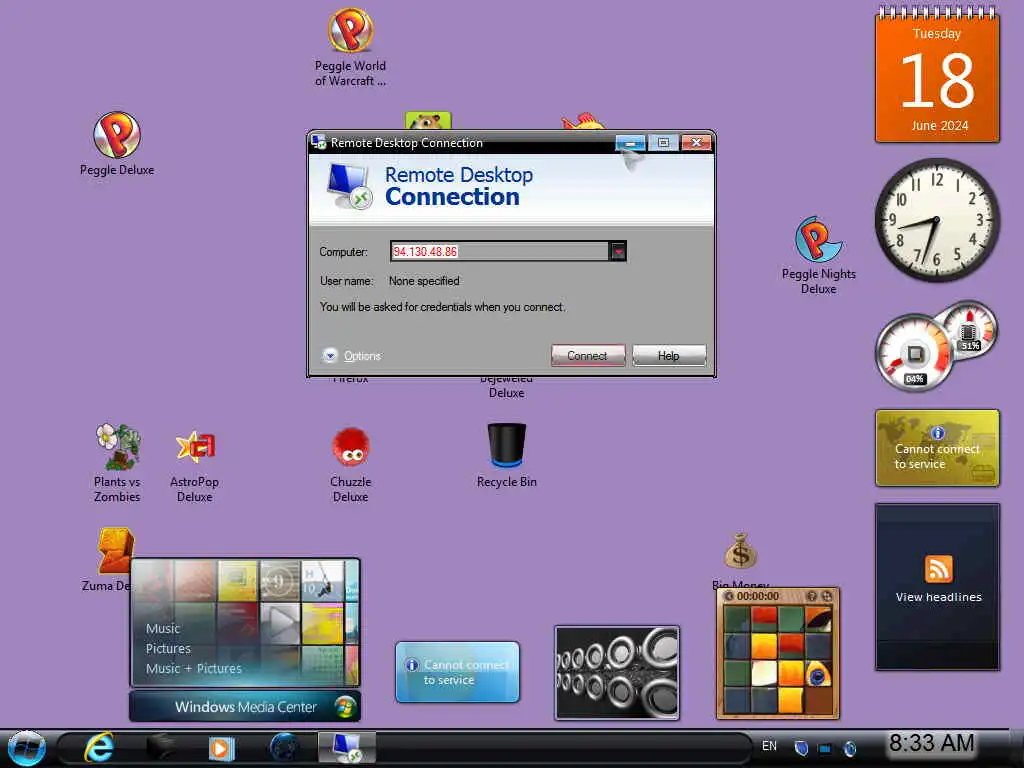Select the Big Money money-bag icon
Viewport: 1024px width, 768px height.
(740, 552)
